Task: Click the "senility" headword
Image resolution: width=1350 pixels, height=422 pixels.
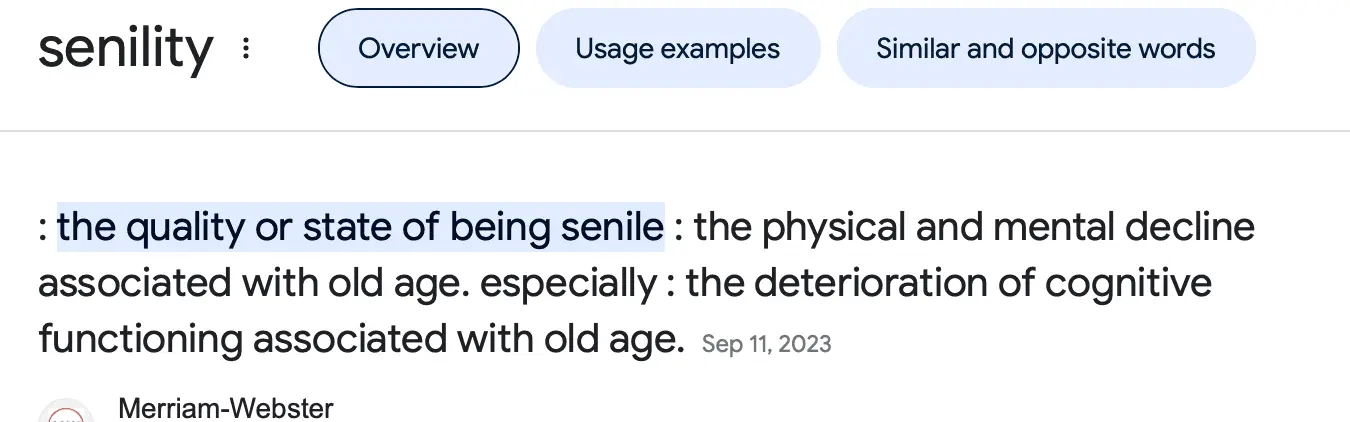Action: [x=126, y=48]
